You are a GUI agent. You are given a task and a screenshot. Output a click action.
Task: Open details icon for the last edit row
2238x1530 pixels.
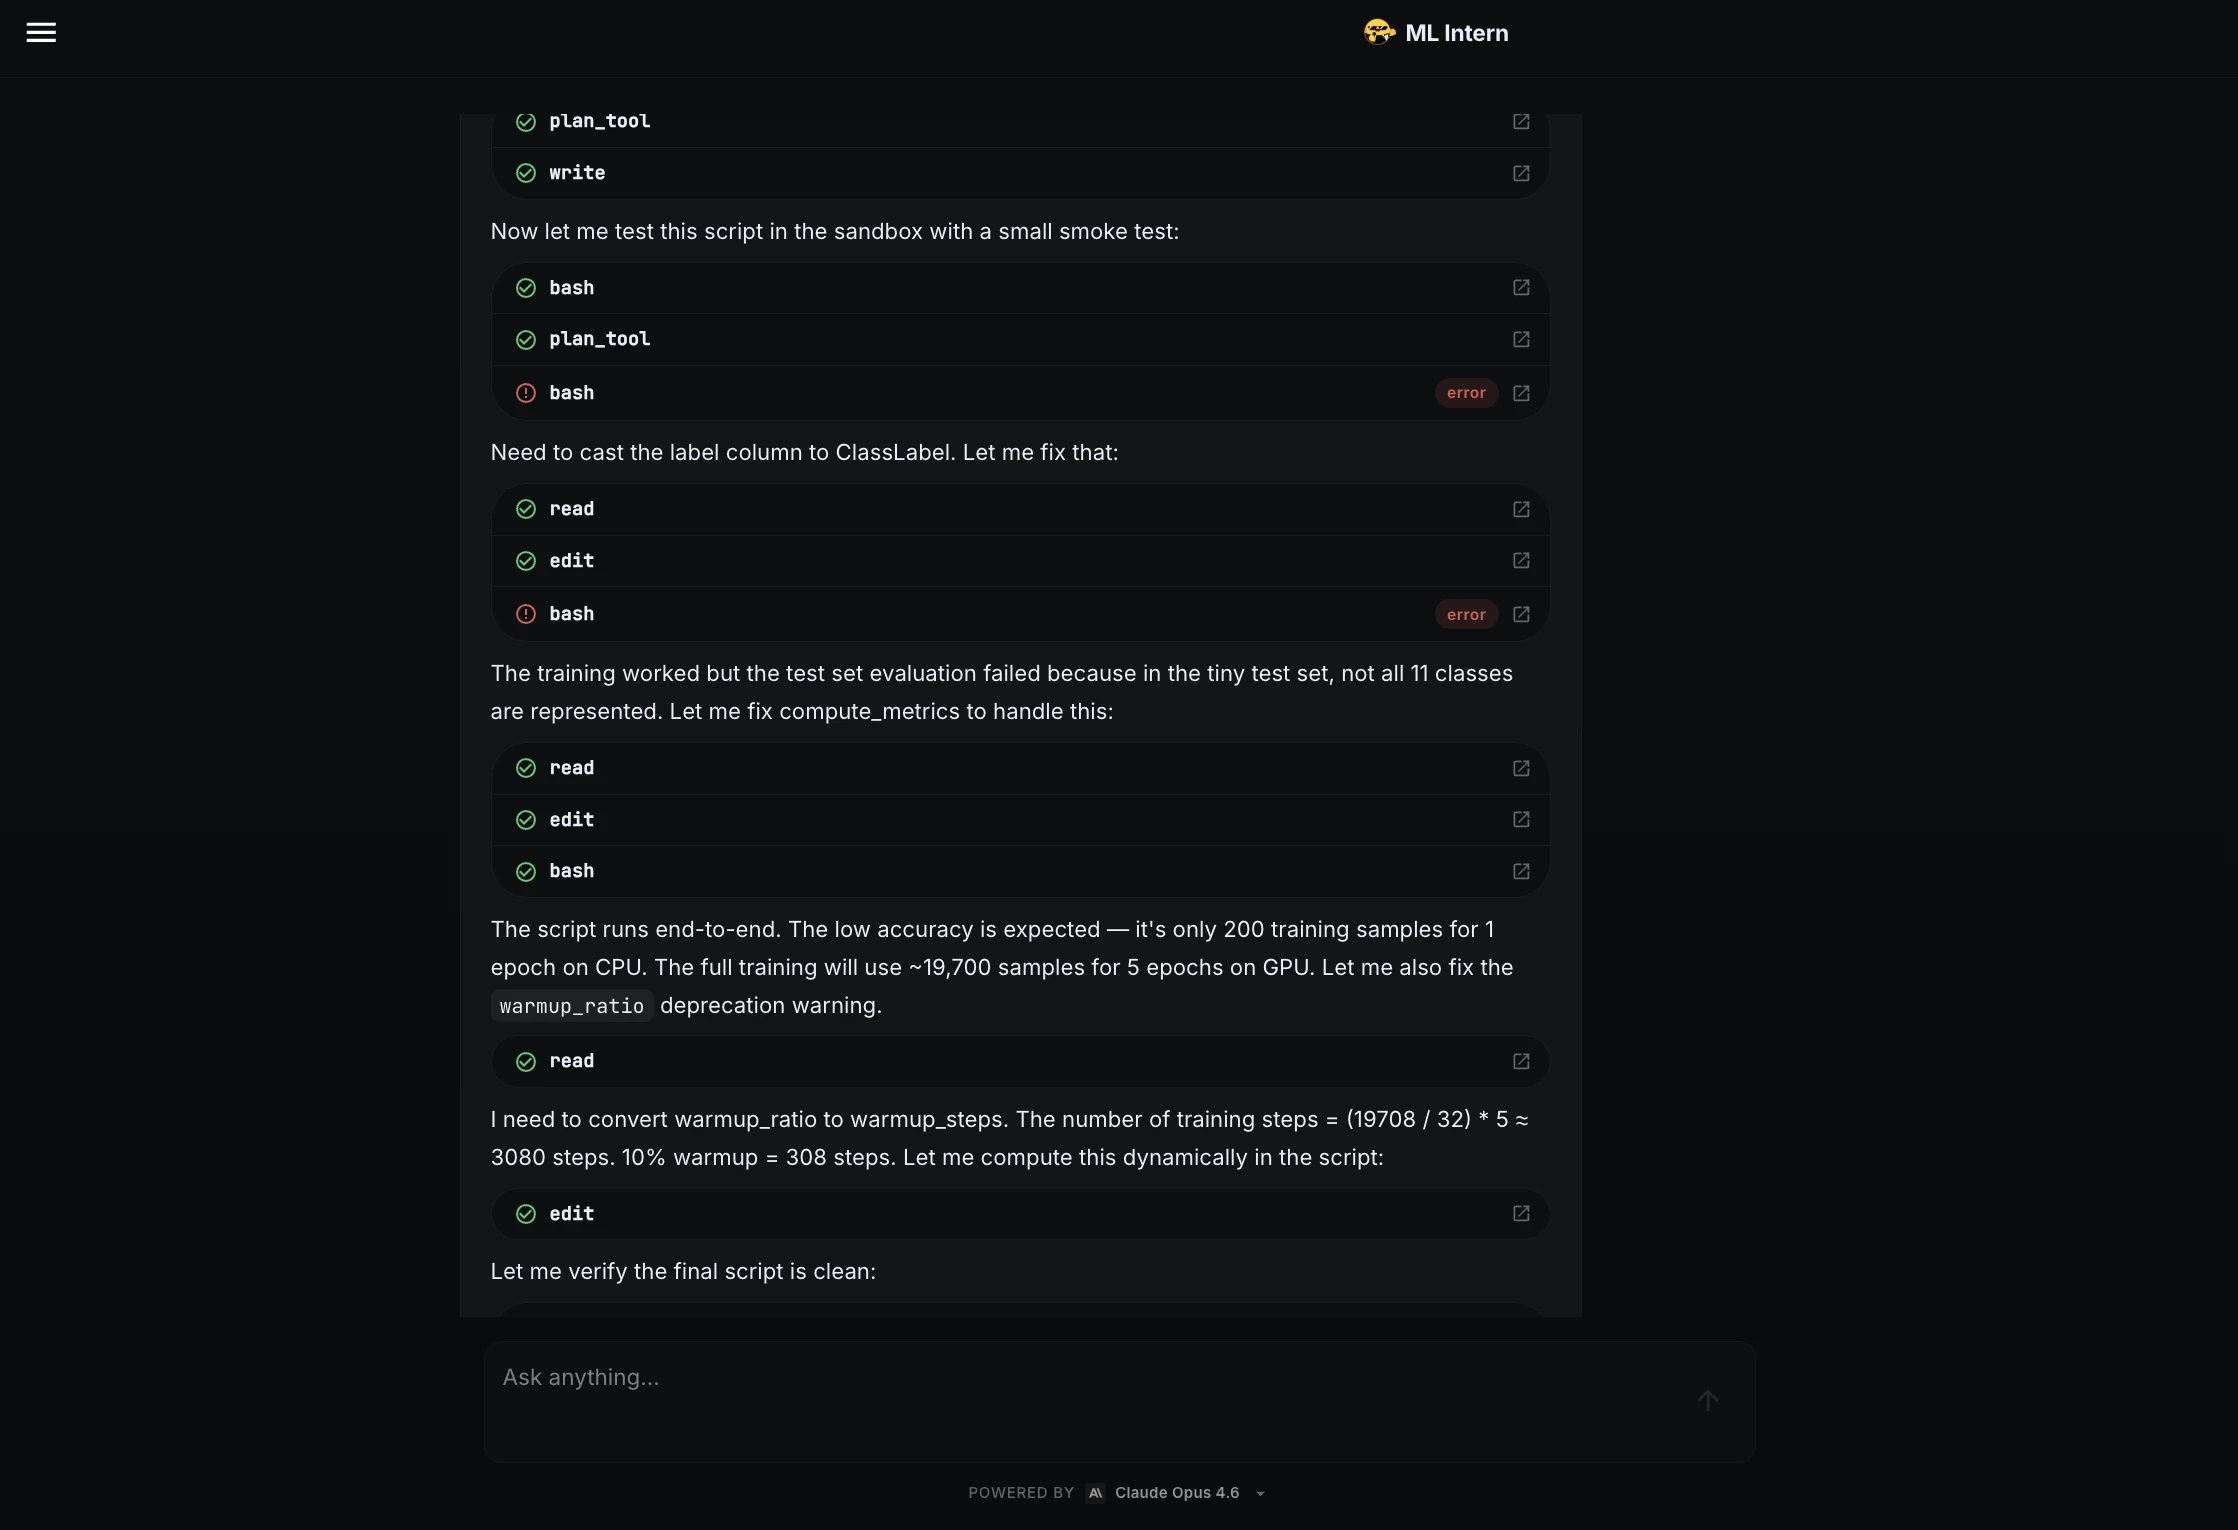tap(1521, 1213)
